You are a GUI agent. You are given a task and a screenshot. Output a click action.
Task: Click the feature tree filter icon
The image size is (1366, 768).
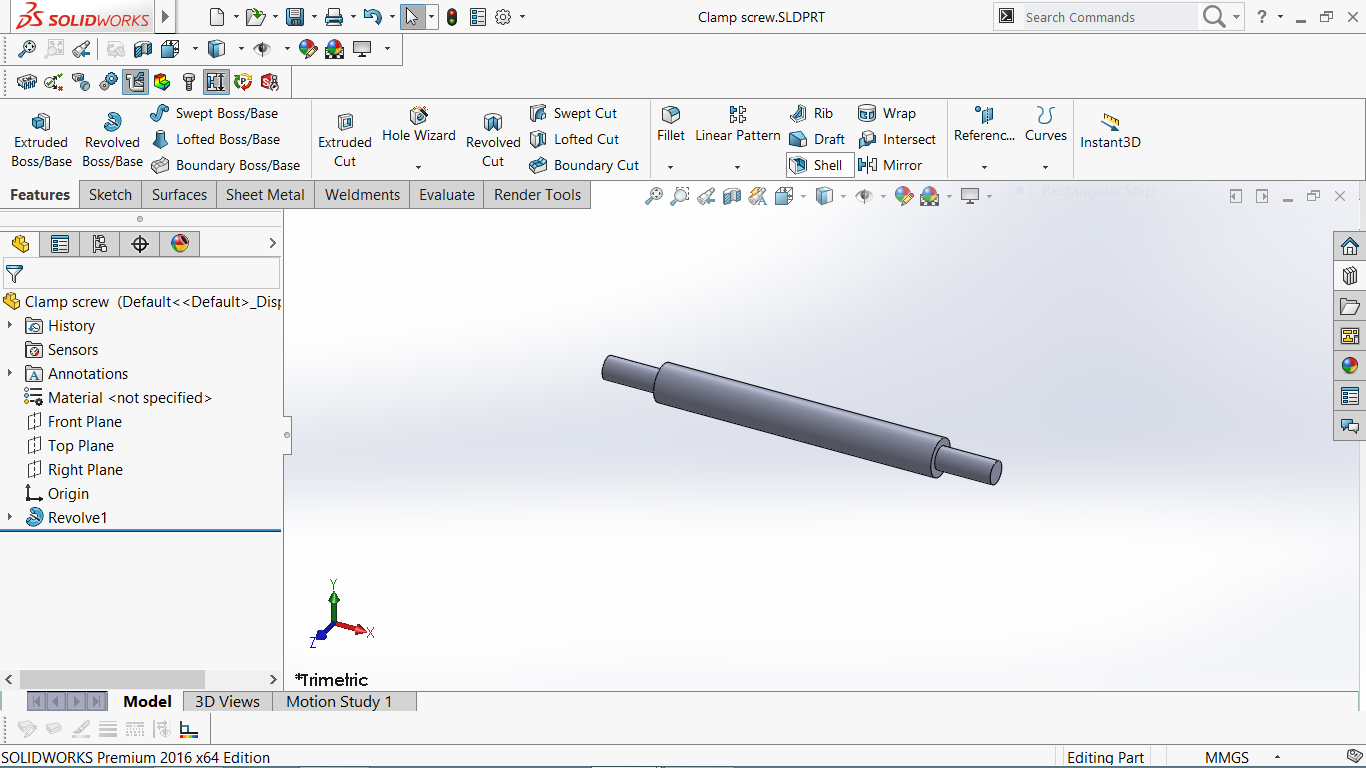point(15,273)
